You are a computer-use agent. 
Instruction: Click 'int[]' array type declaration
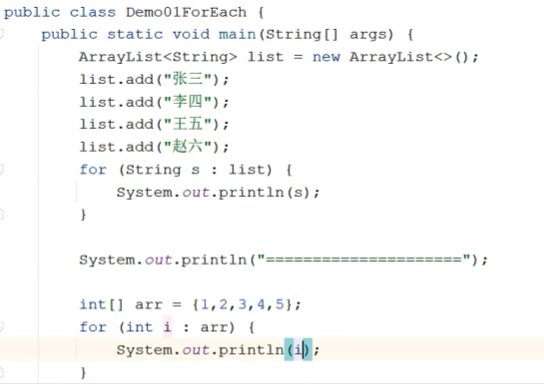pos(101,305)
